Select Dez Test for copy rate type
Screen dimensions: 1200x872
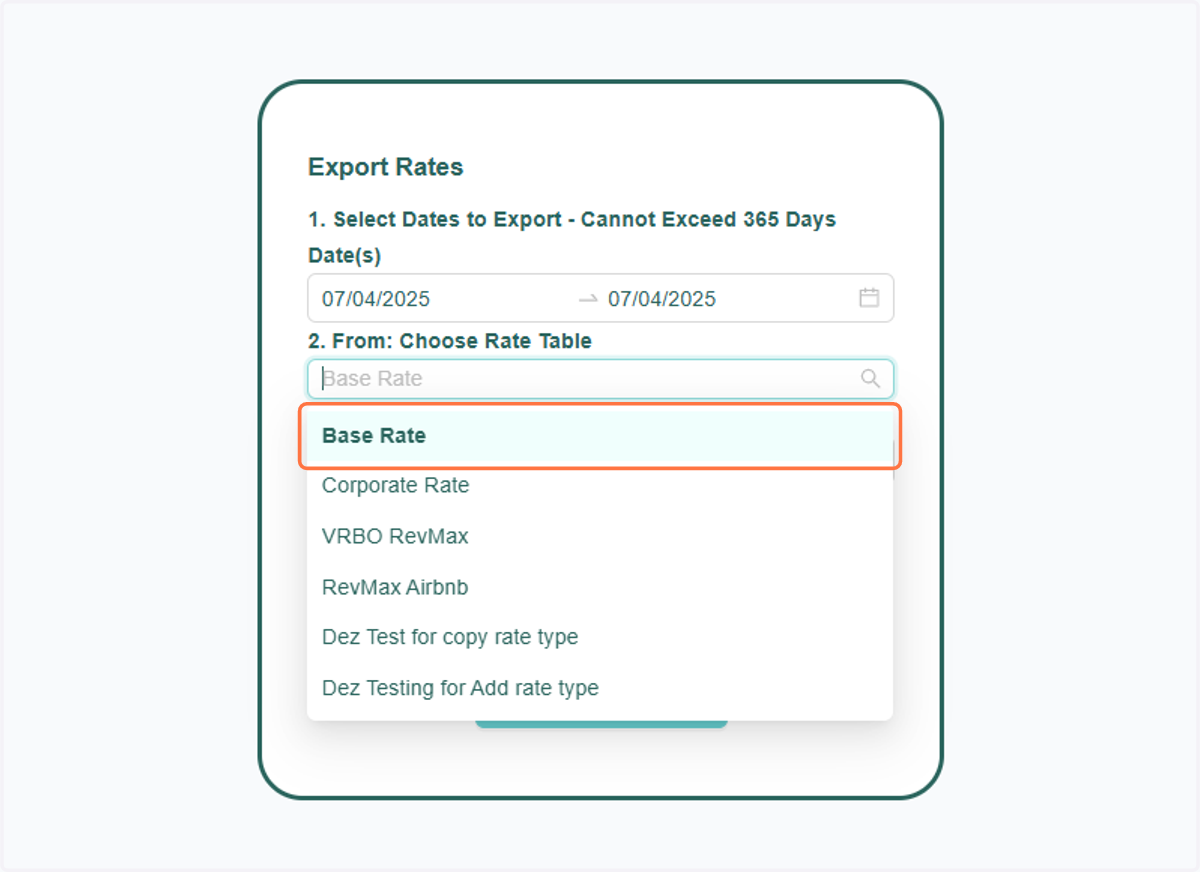pos(600,637)
